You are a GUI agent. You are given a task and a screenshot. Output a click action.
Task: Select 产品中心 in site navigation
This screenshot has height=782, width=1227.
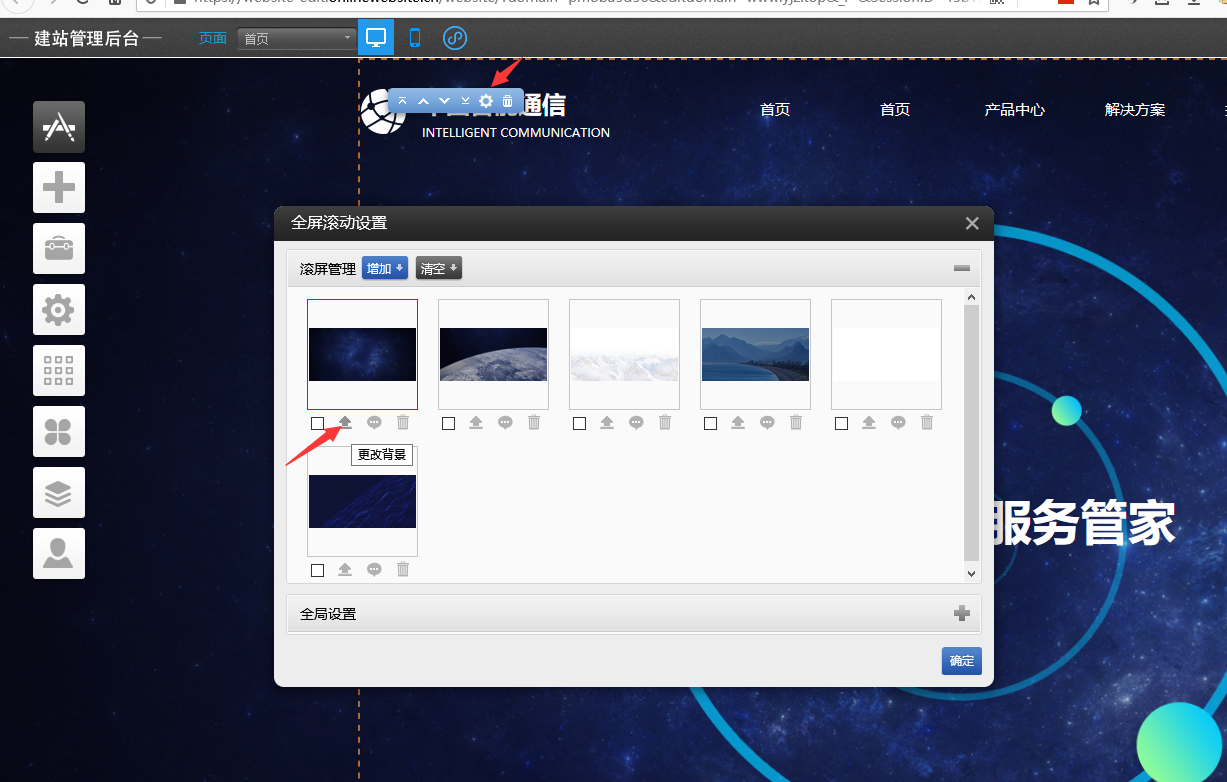(1015, 110)
